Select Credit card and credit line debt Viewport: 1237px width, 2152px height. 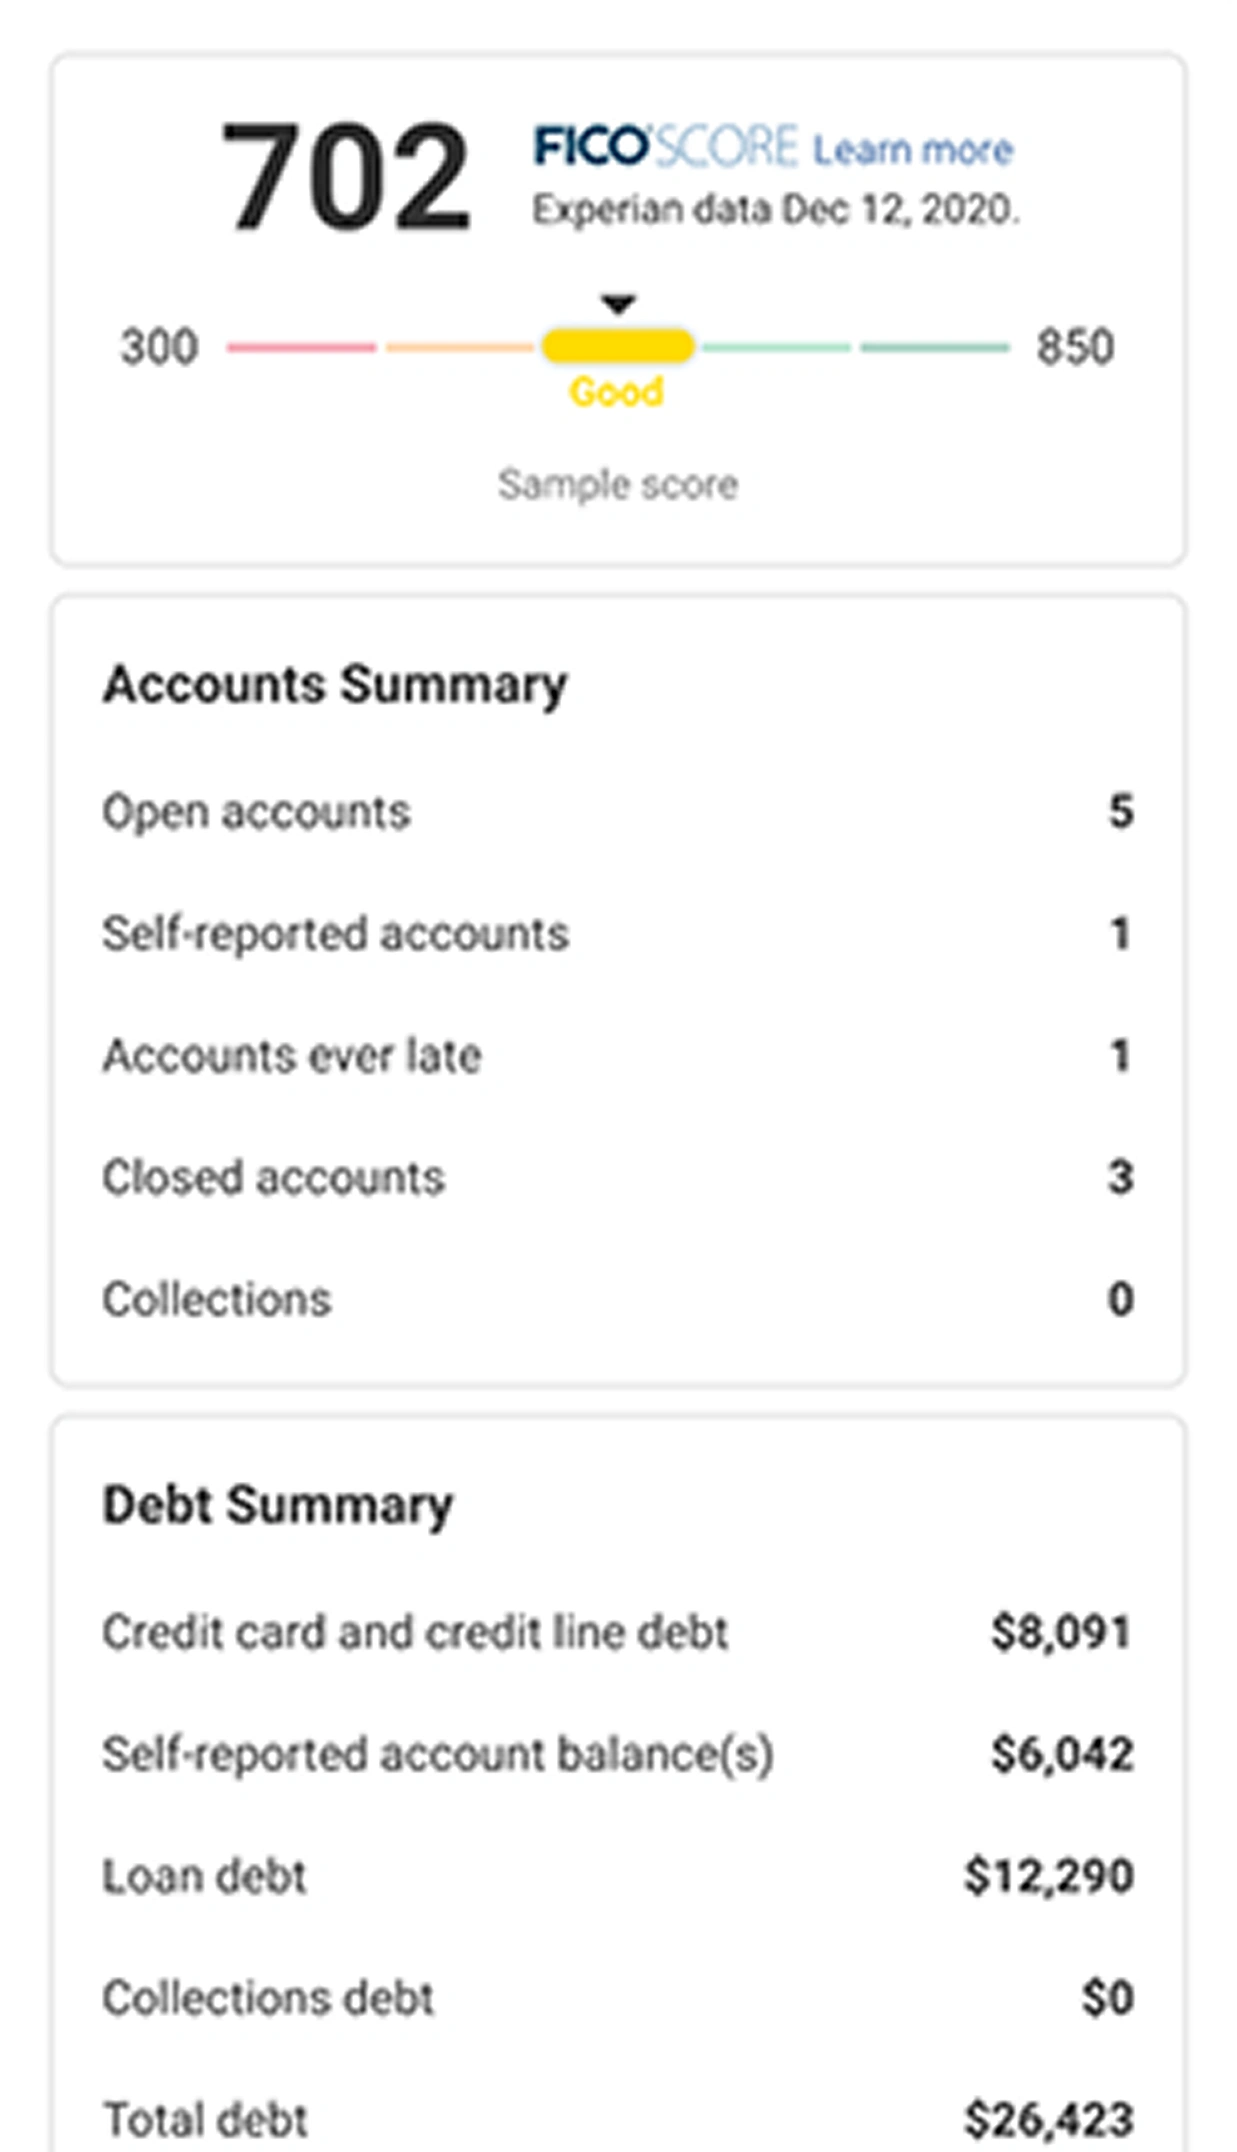(x=415, y=1633)
